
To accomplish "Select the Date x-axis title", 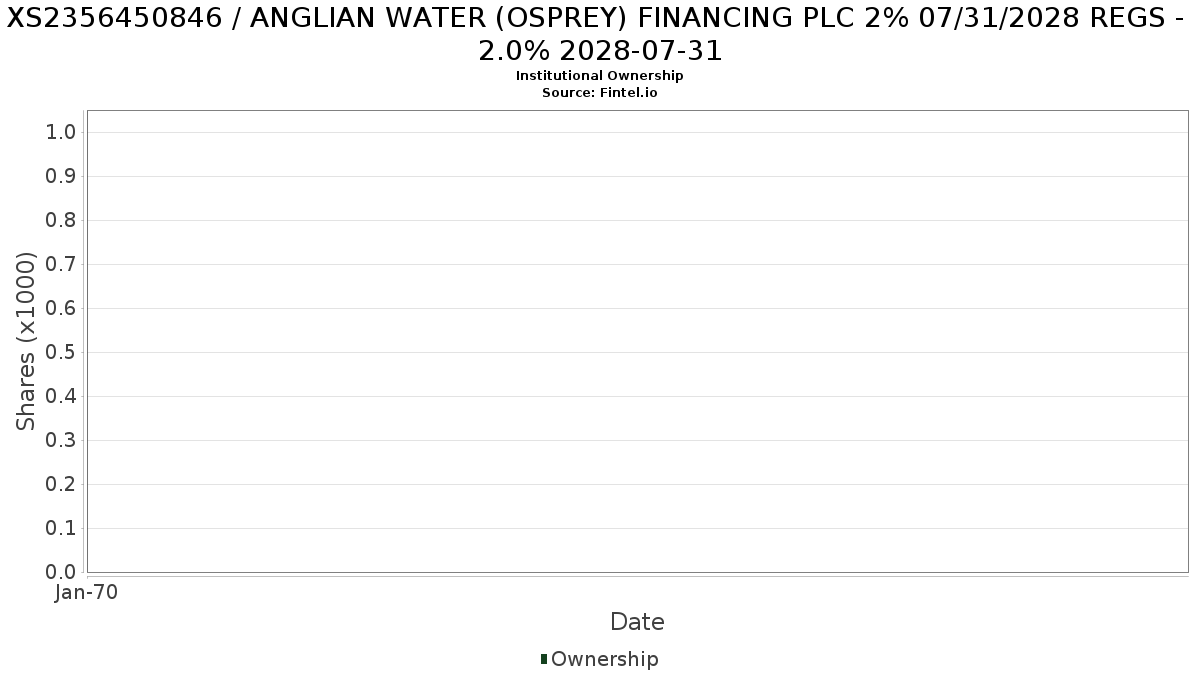I will [x=637, y=622].
